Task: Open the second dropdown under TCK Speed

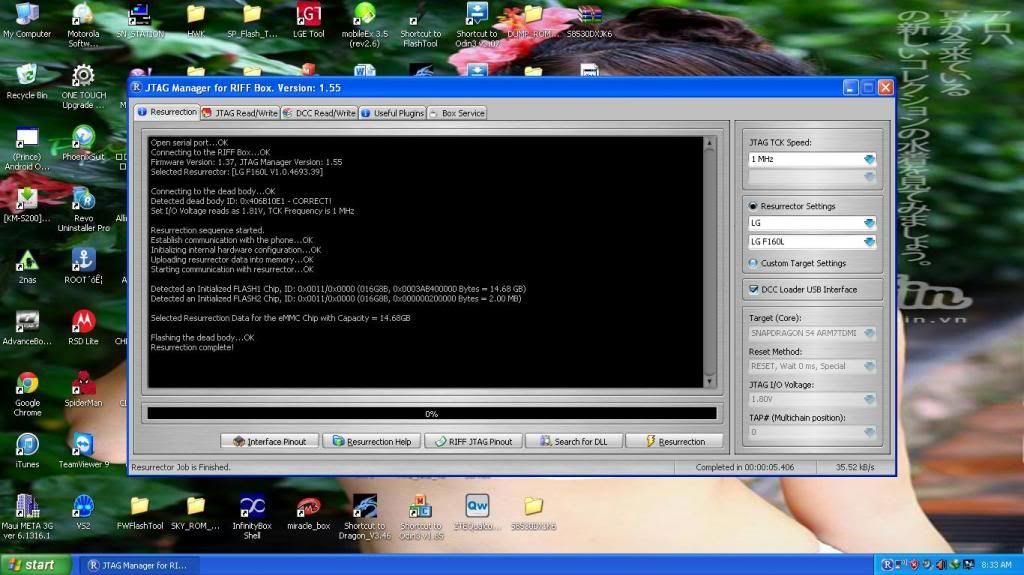Action: pyautogui.click(x=869, y=176)
